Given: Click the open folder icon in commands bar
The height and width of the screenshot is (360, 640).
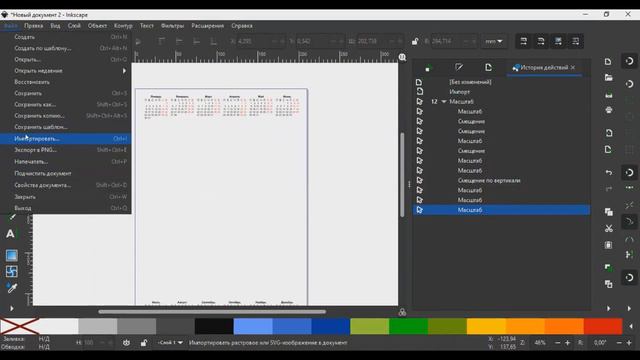Looking at the screenshot, I should [608, 78].
